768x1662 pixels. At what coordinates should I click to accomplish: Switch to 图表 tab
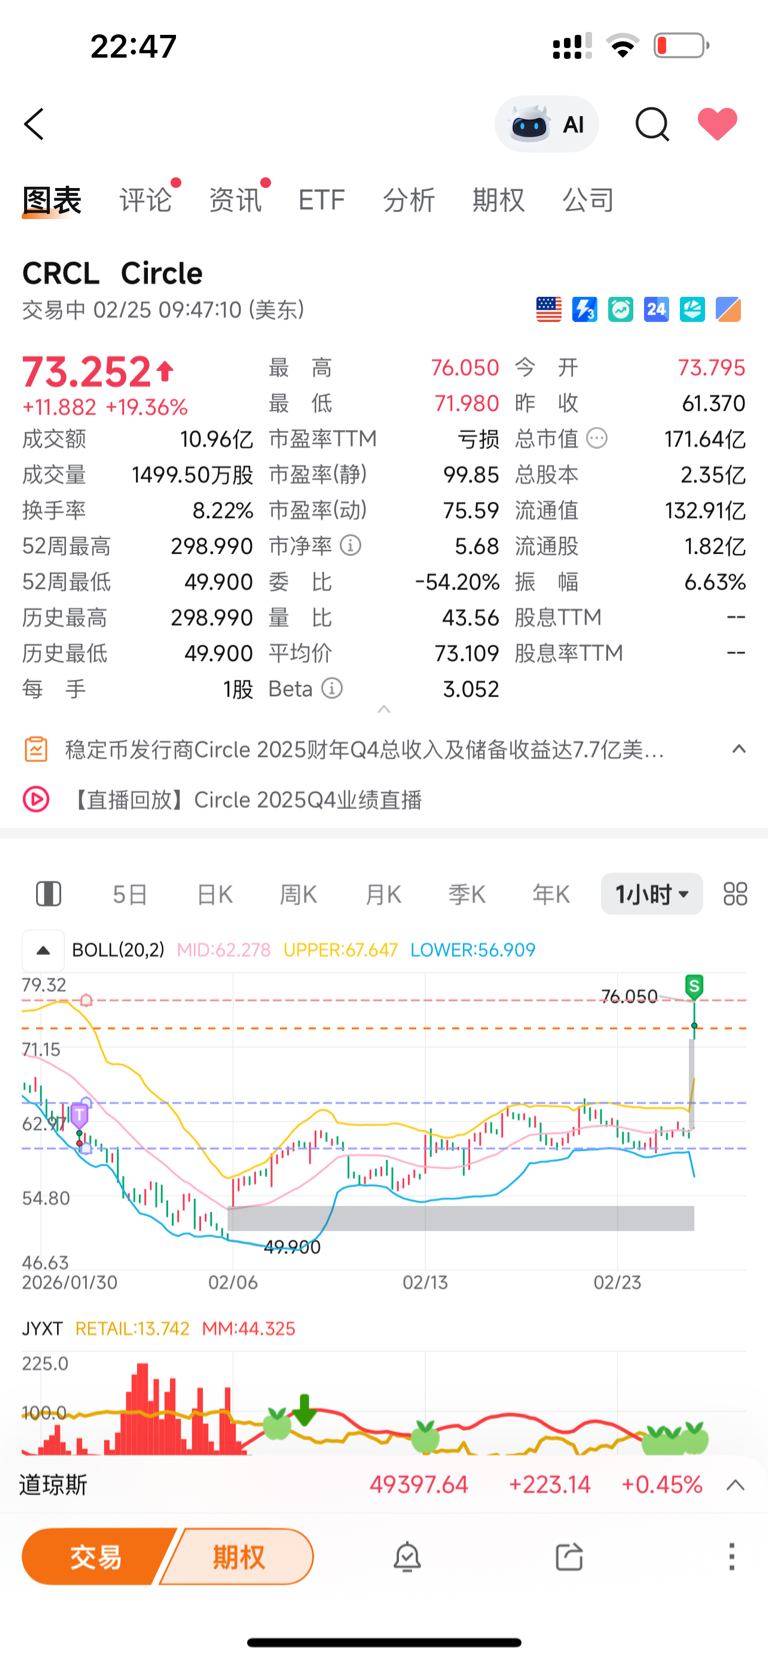[52, 200]
